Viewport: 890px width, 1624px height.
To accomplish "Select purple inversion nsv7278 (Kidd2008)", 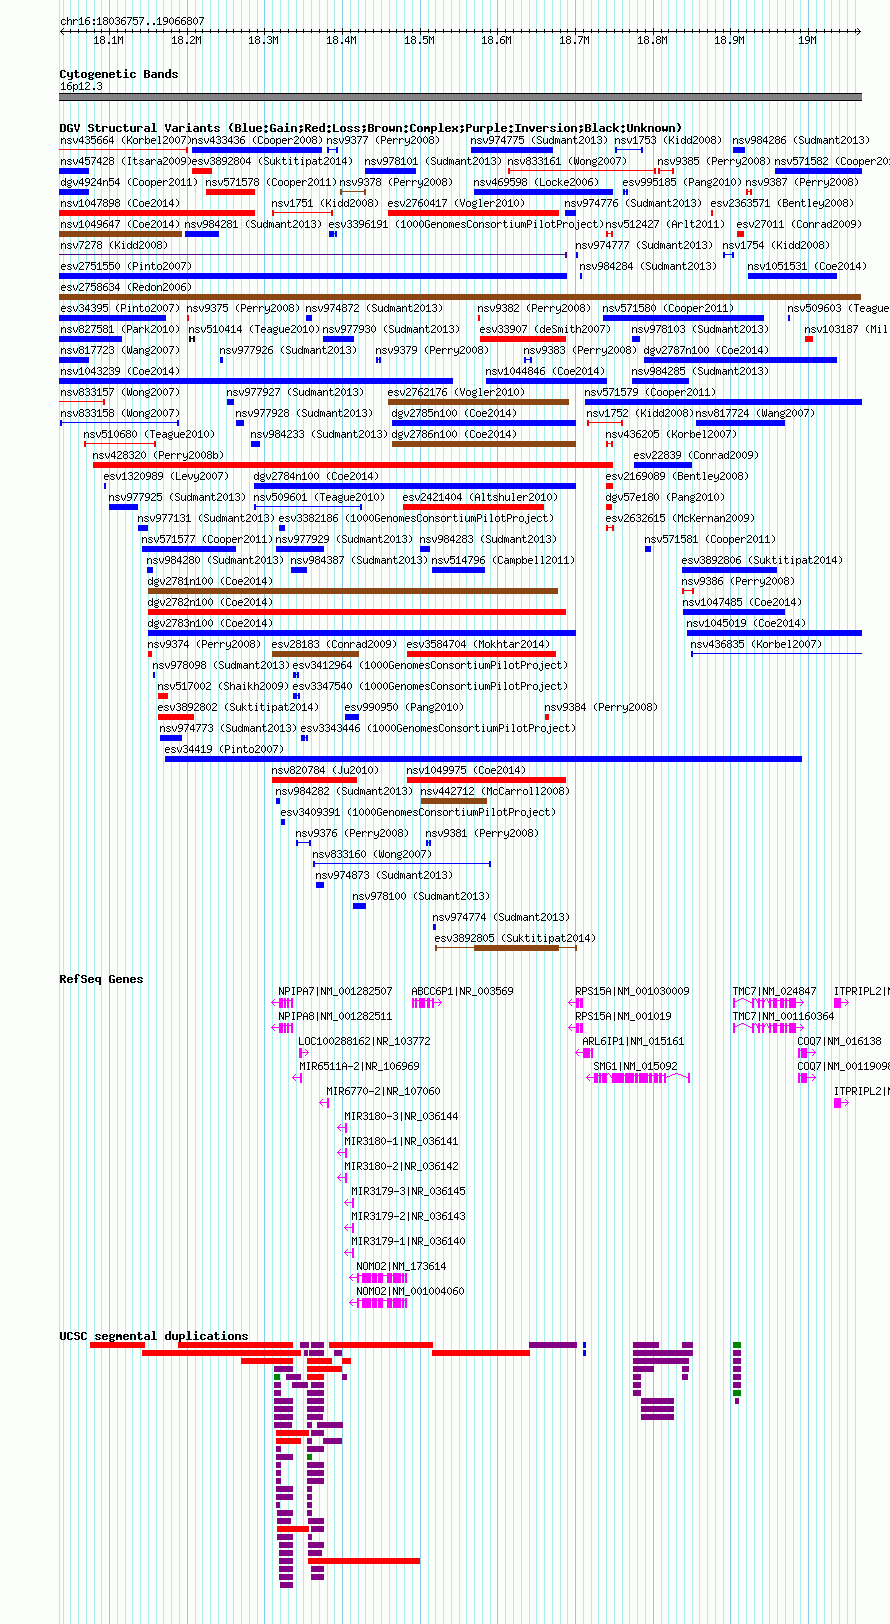I will (313, 255).
